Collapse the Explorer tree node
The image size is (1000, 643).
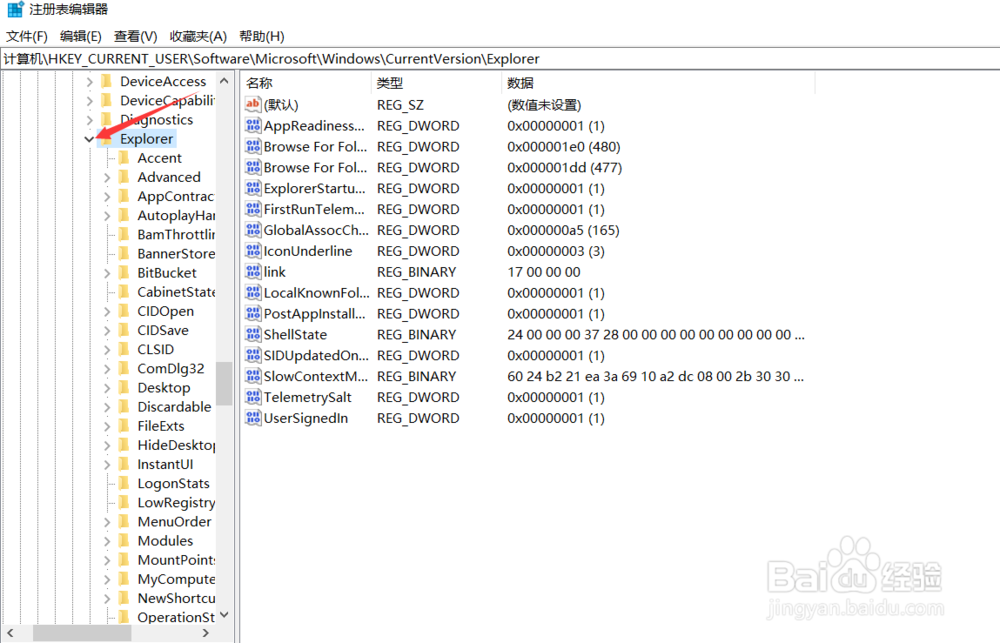(x=89, y=139)
